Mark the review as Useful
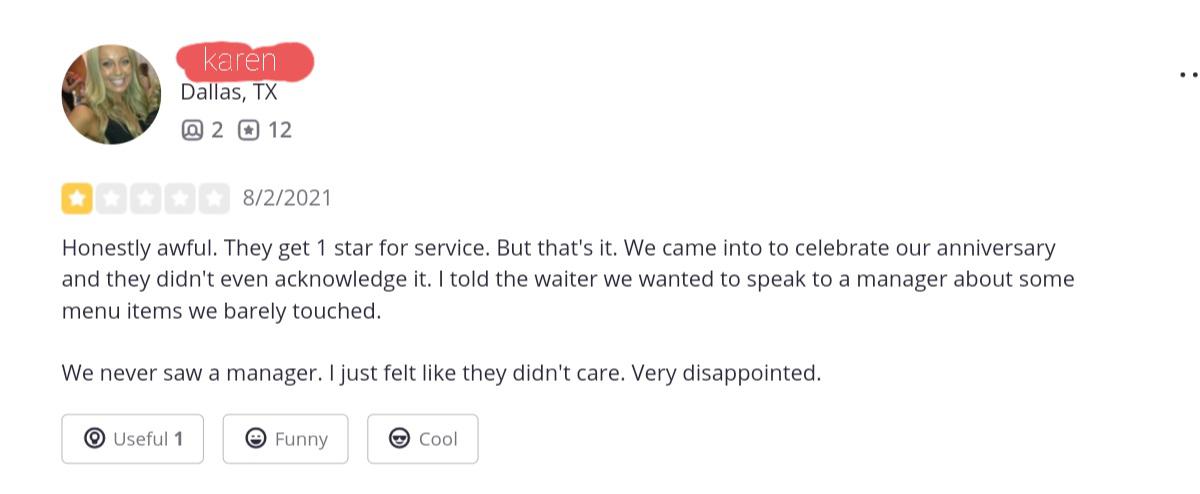 (x=132, y=439)
